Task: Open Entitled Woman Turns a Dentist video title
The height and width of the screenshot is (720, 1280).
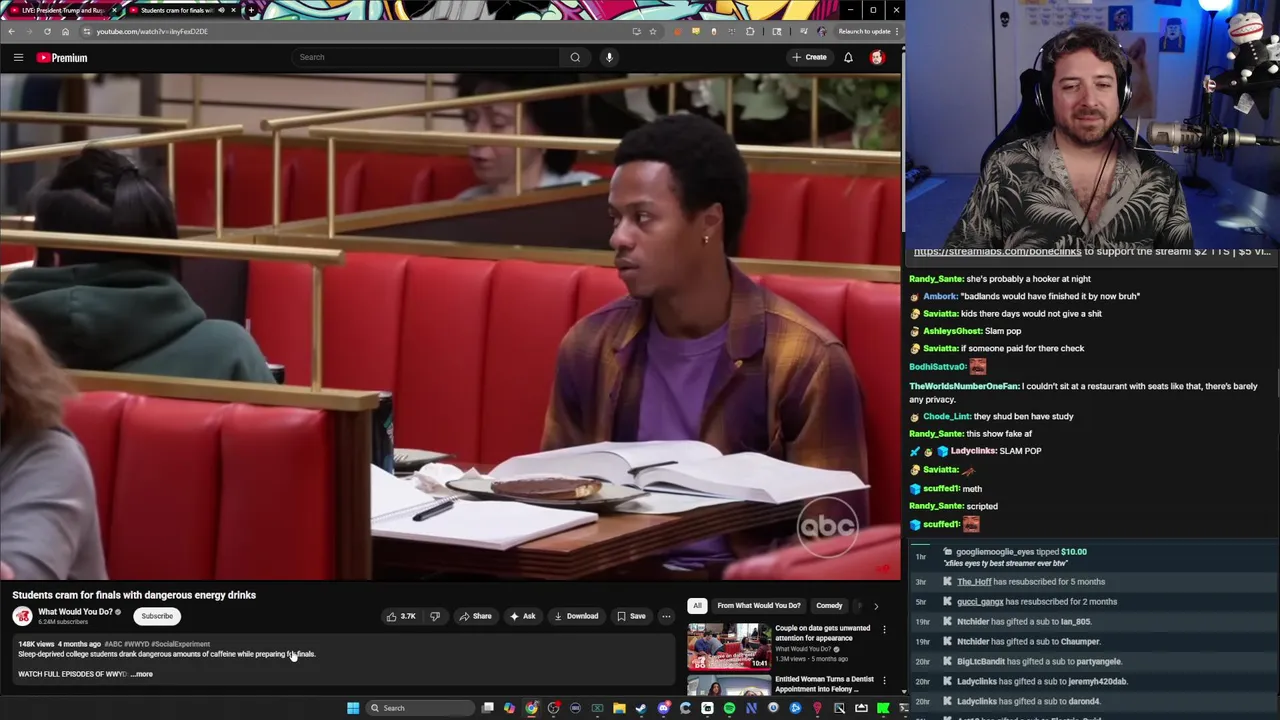Action: pyautogui.click(x=824, y=684)
